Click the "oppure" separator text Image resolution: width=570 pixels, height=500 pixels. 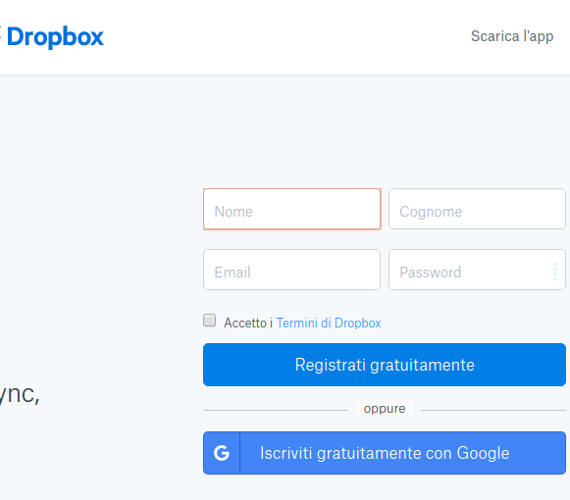pos(384,409)
